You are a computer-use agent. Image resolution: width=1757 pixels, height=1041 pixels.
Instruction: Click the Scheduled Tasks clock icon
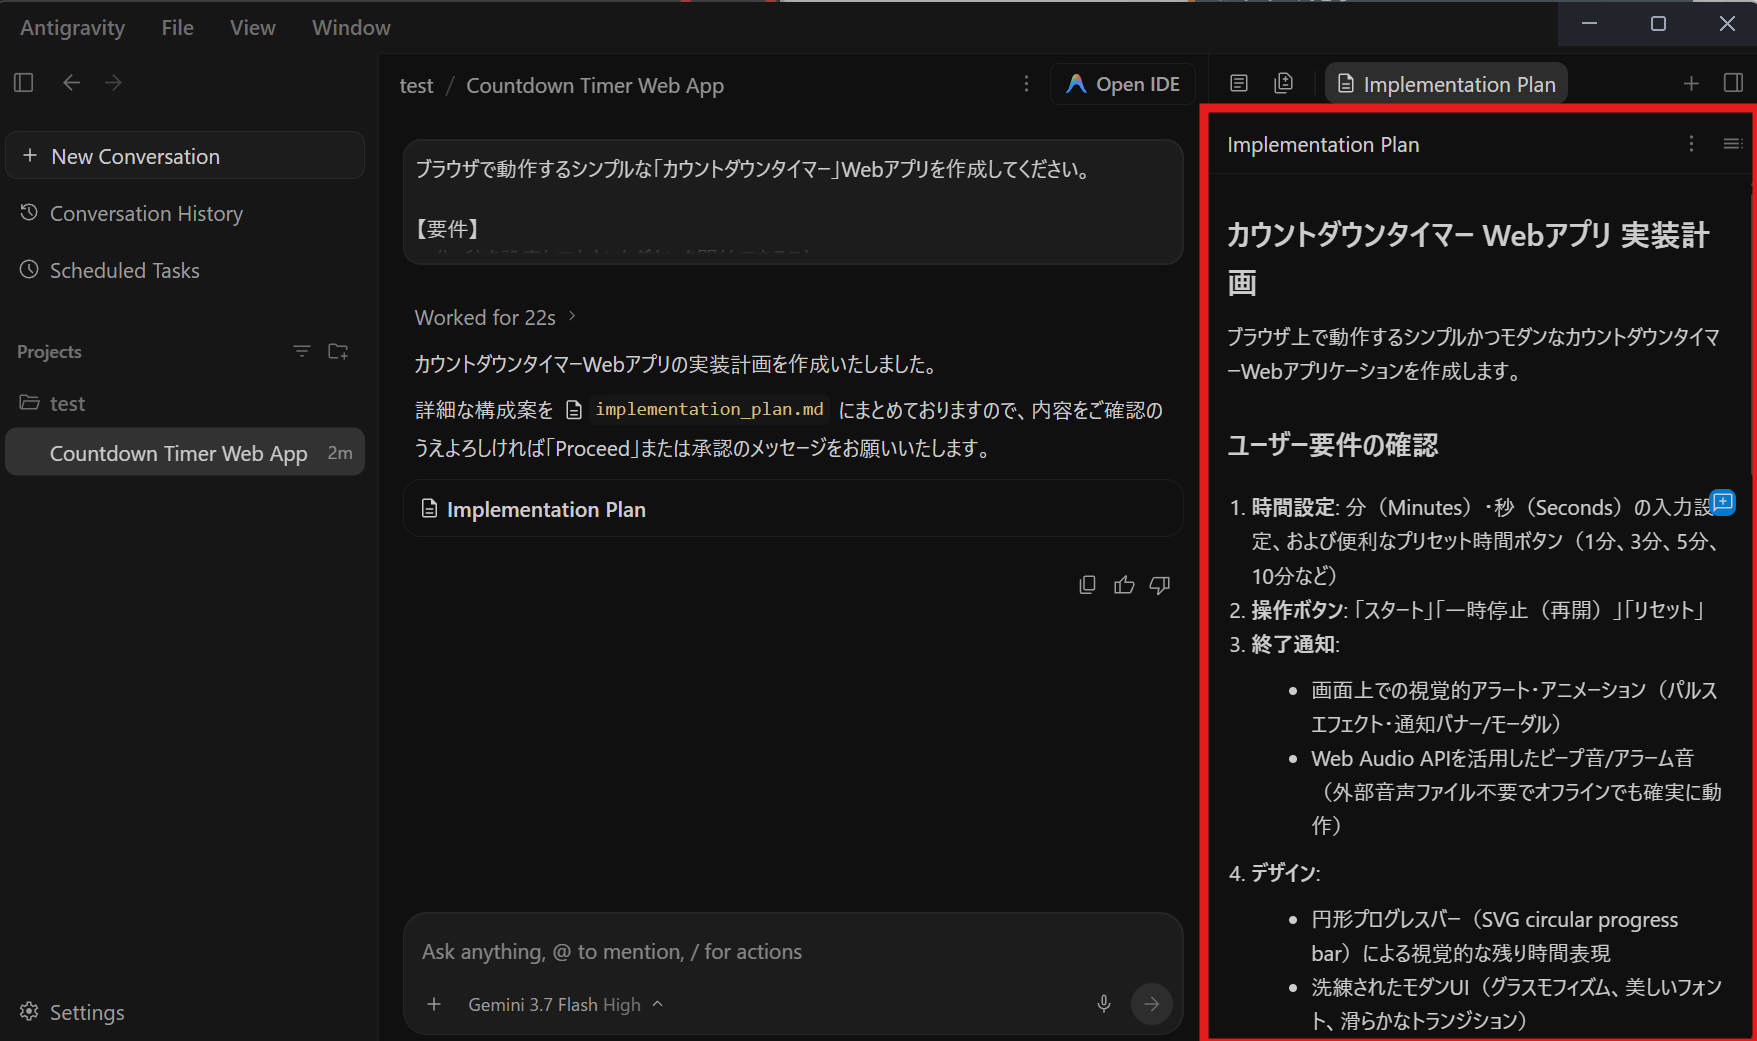29,269
